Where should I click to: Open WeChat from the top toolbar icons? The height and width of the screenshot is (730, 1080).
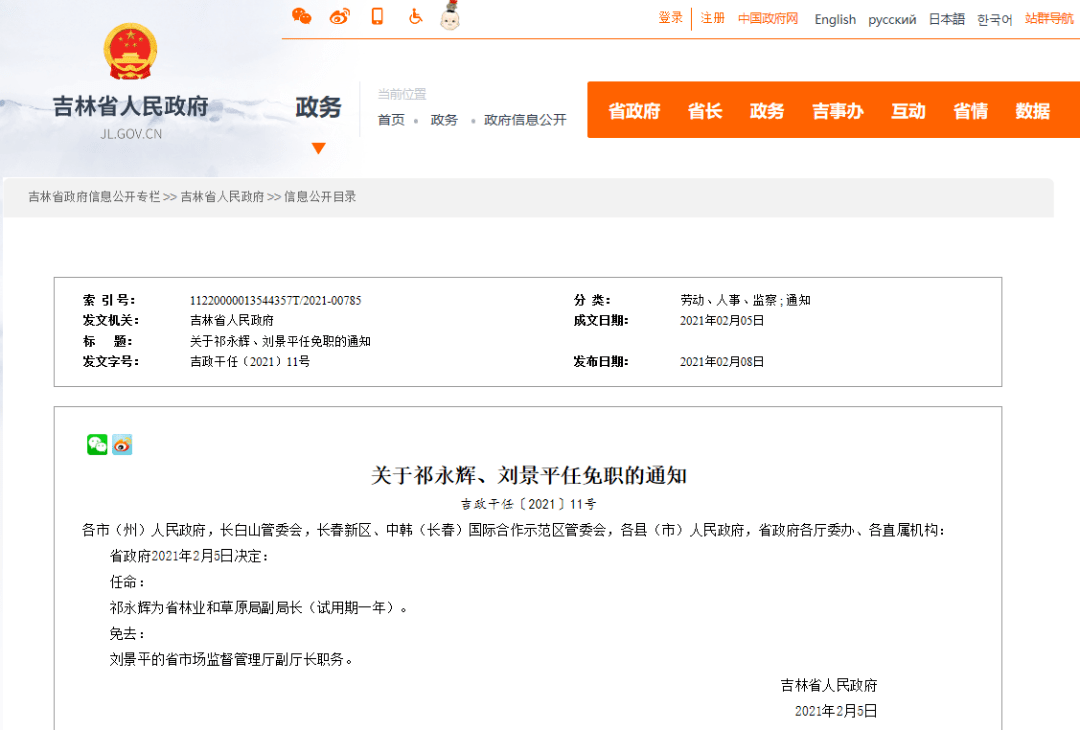pos(302,17)
